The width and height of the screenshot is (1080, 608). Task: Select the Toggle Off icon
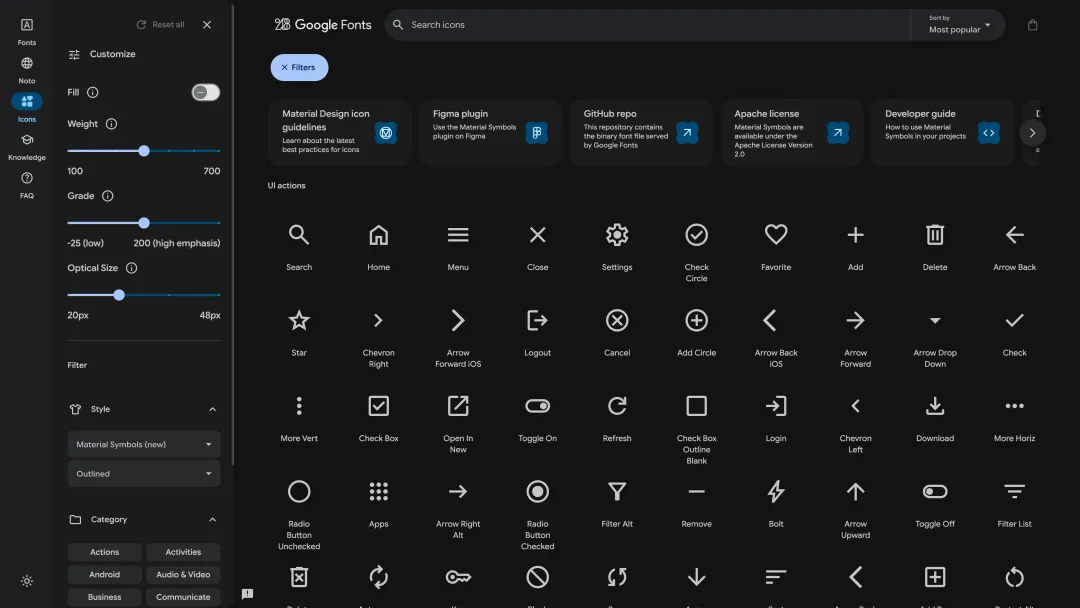point(935,492)
